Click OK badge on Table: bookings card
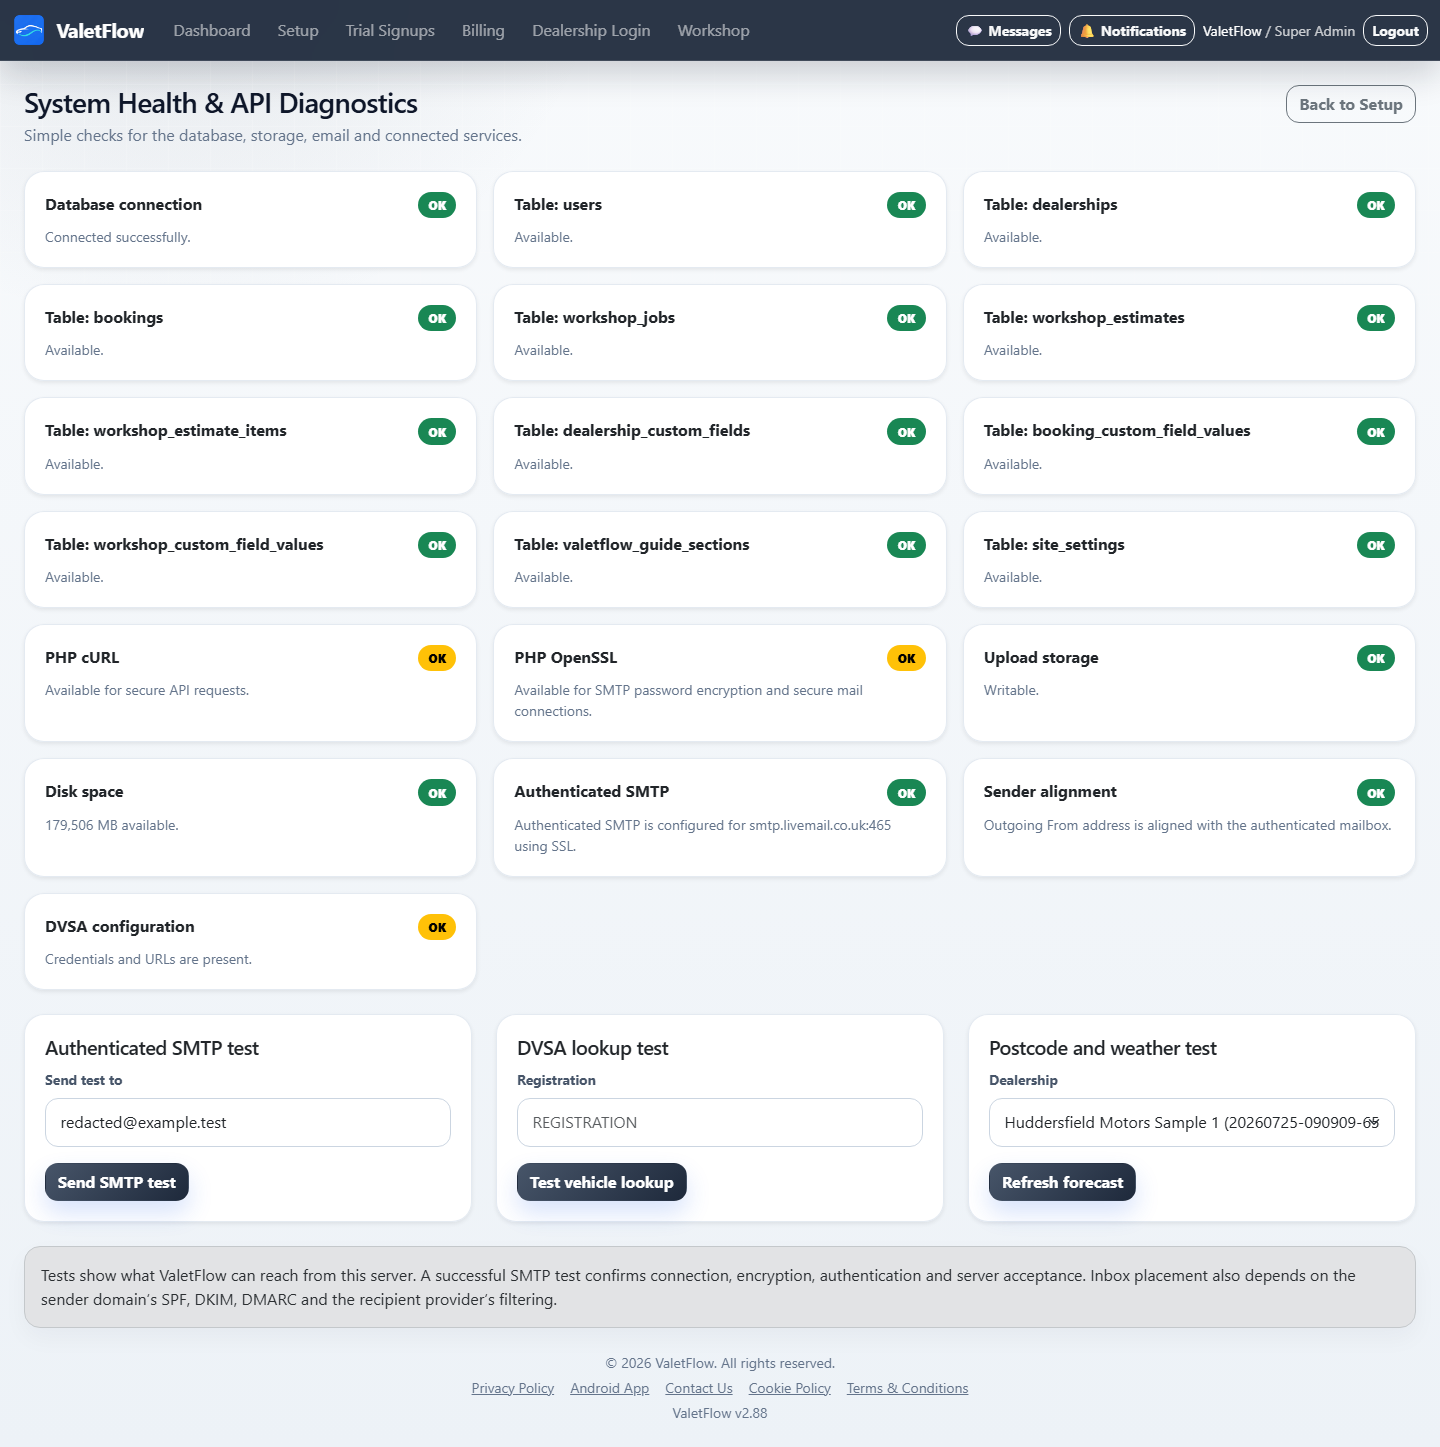Screen dimensions: 1440x1447 pos(437,318)
